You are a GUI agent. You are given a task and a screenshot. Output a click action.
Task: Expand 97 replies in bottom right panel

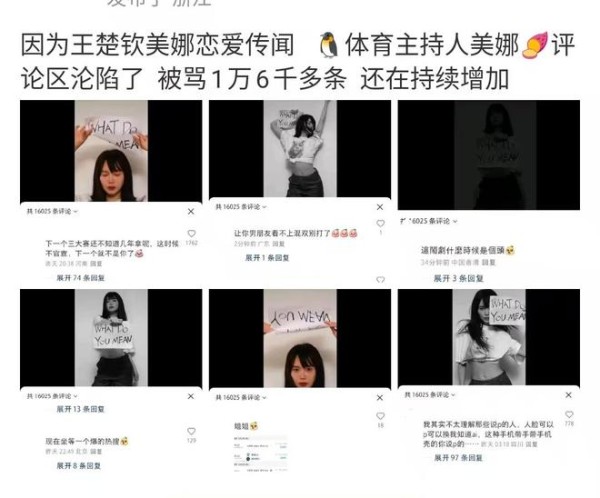458,458
